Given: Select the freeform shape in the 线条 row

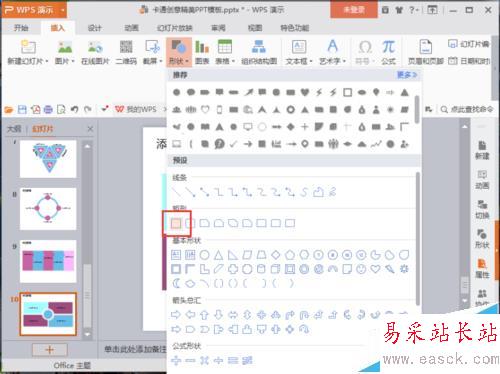Looking at the screenshot, I should [x=318, y=192].
